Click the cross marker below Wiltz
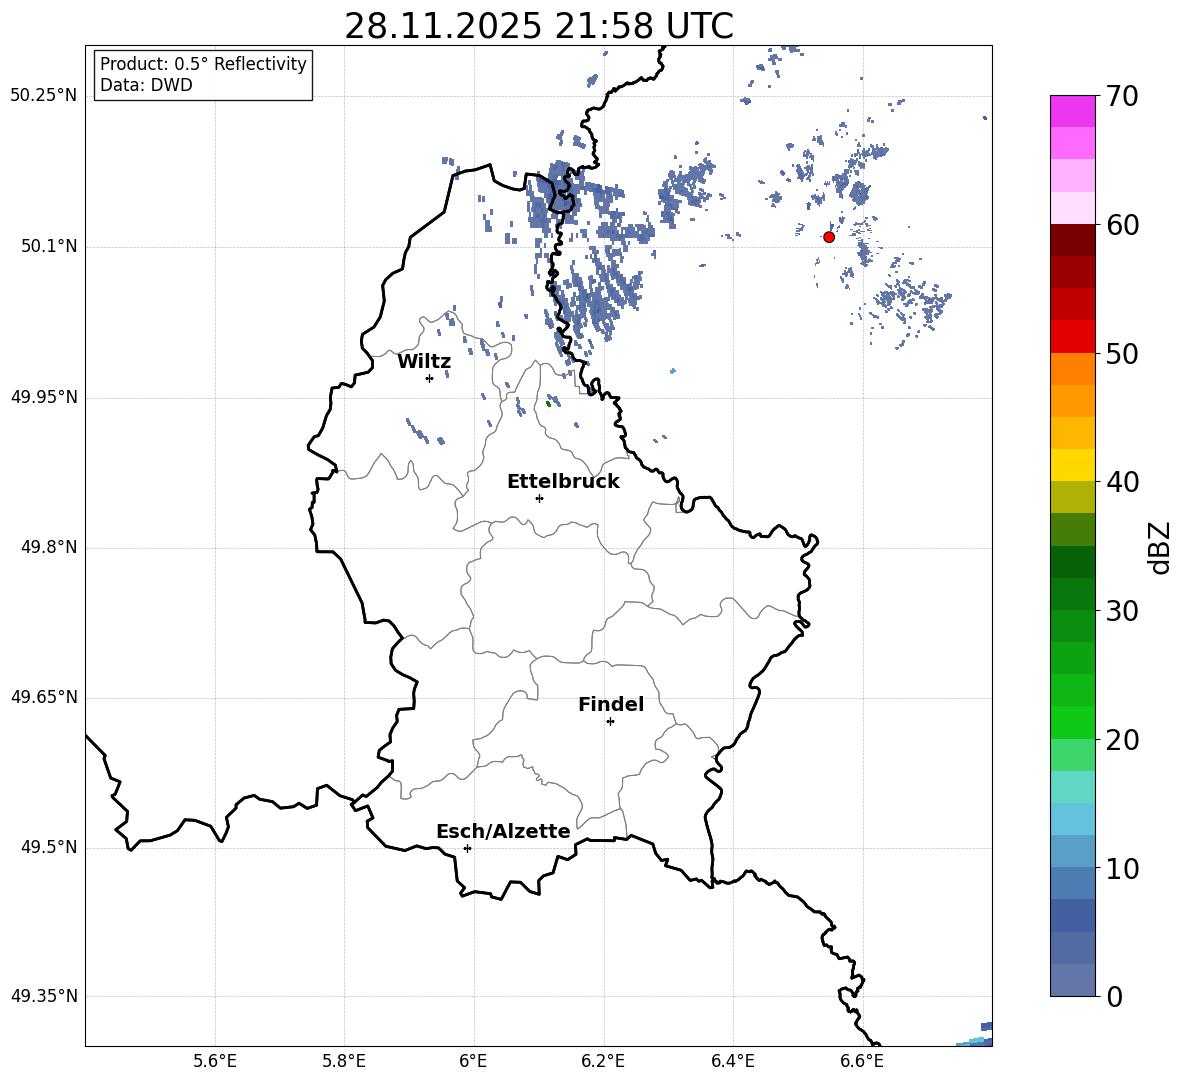The height and width of the screenshot is (1081, 1184). pos(430,378)
